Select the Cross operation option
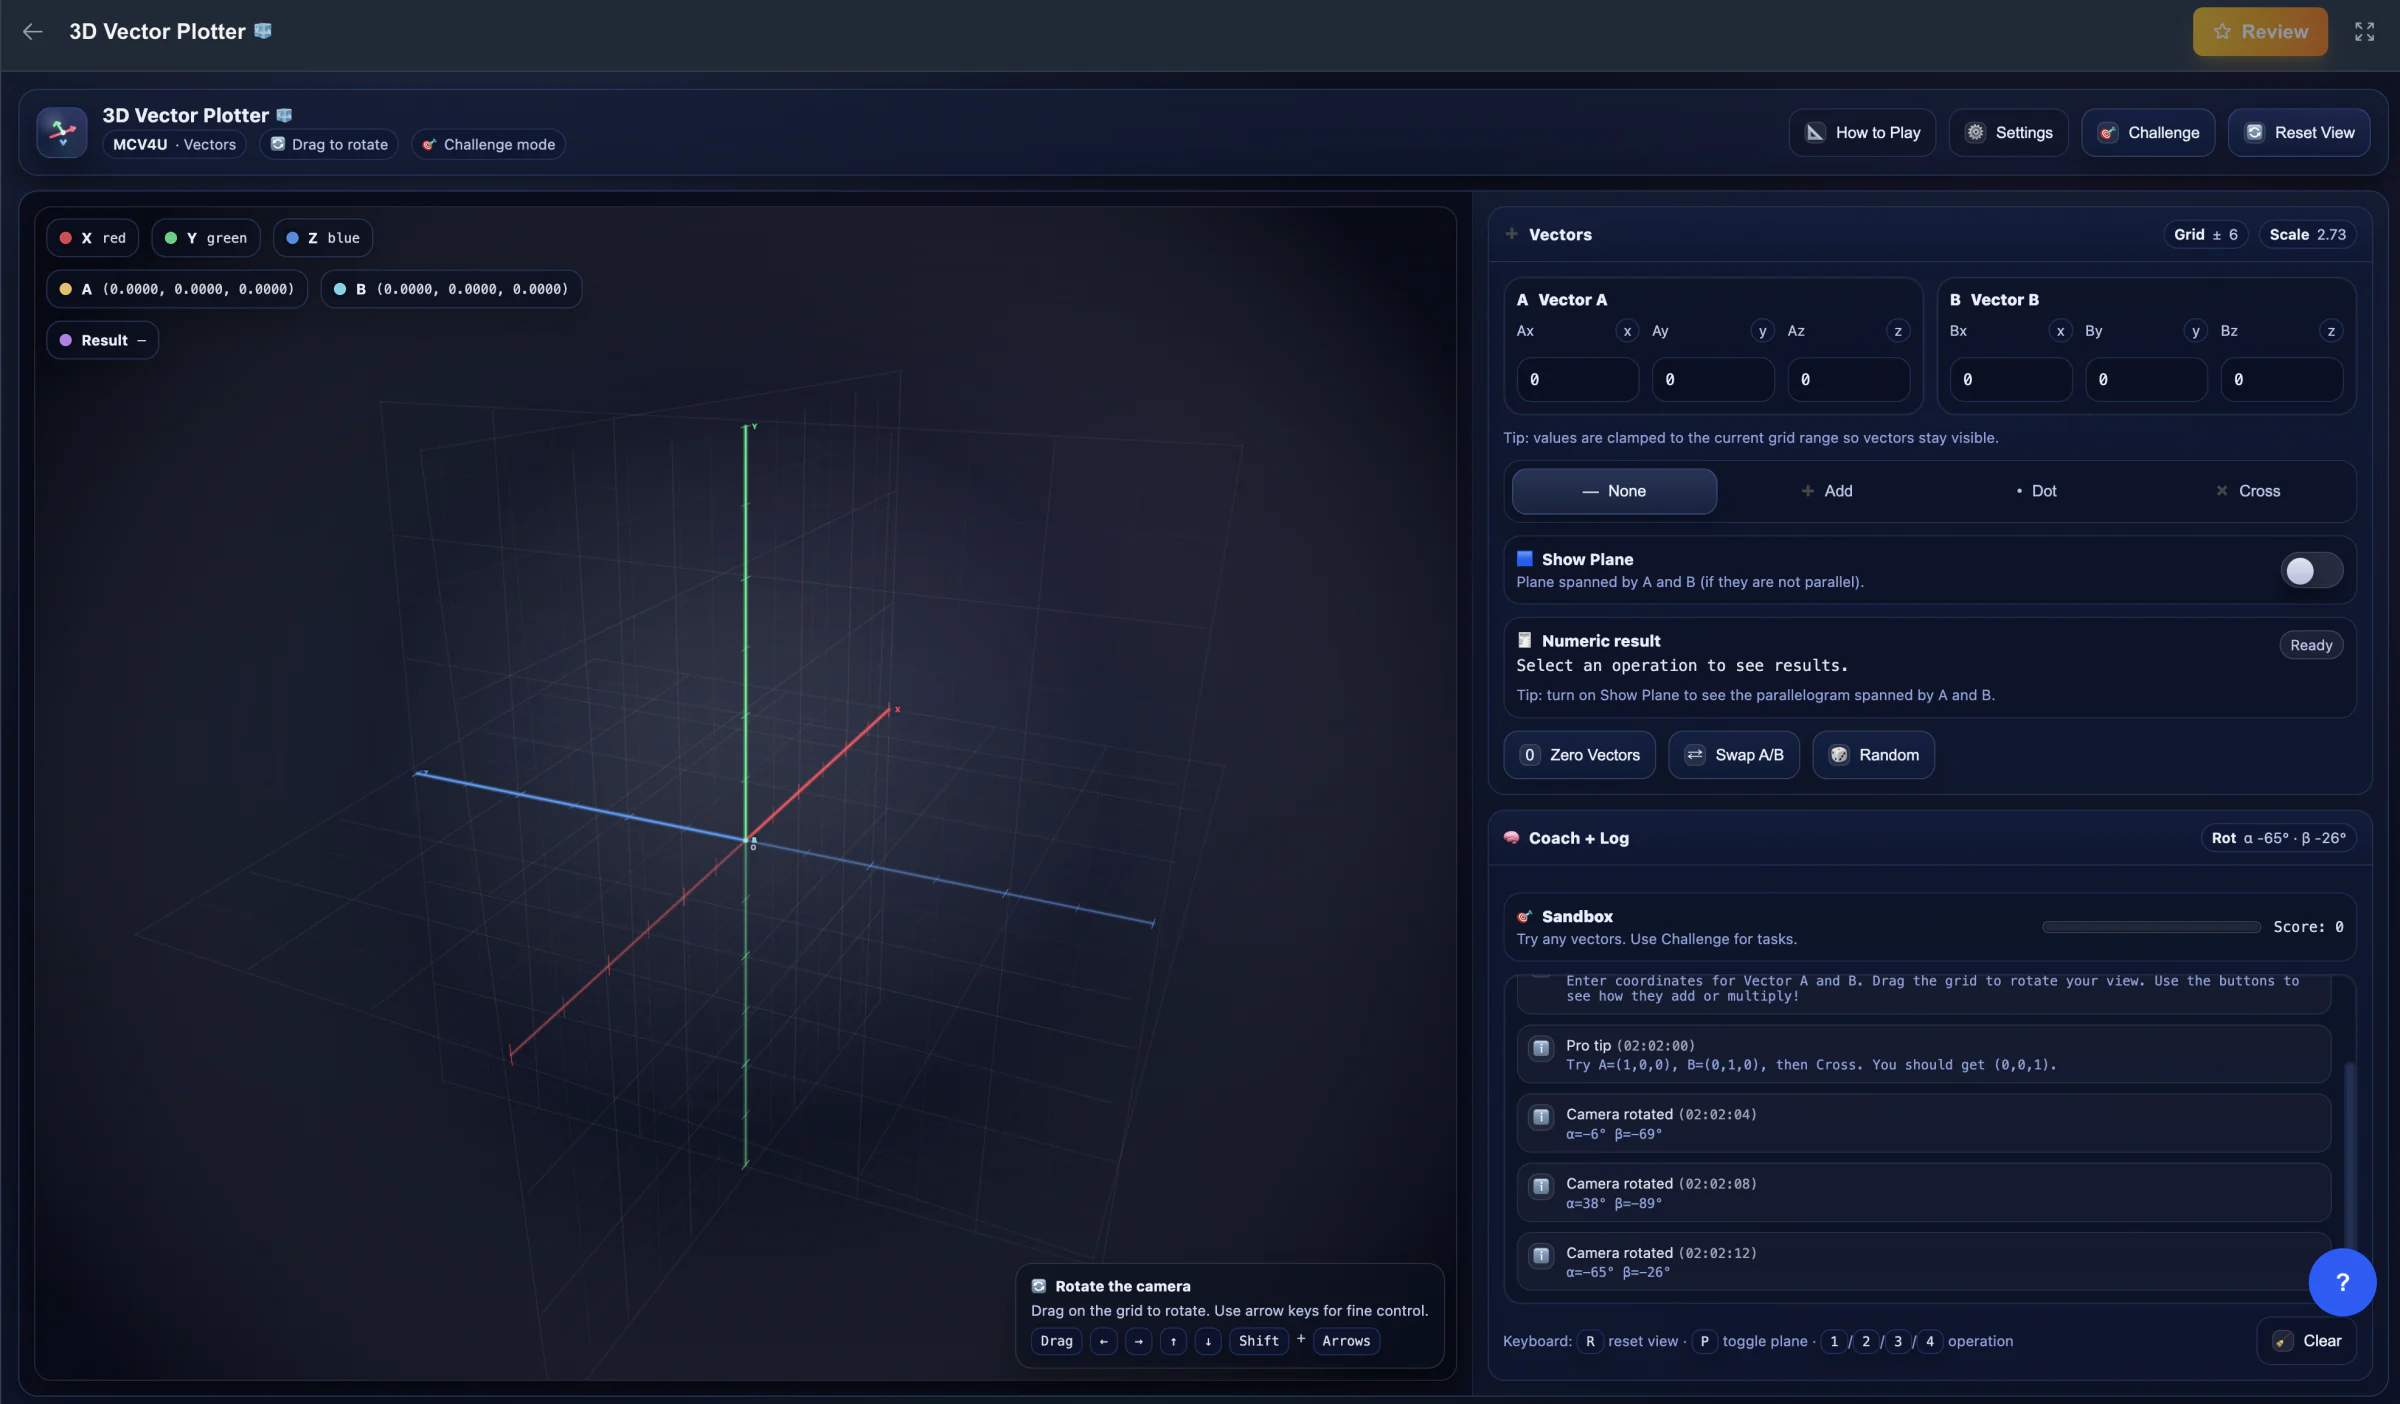Viewport: 2400px width, 1404px height. pos(2248,491)
